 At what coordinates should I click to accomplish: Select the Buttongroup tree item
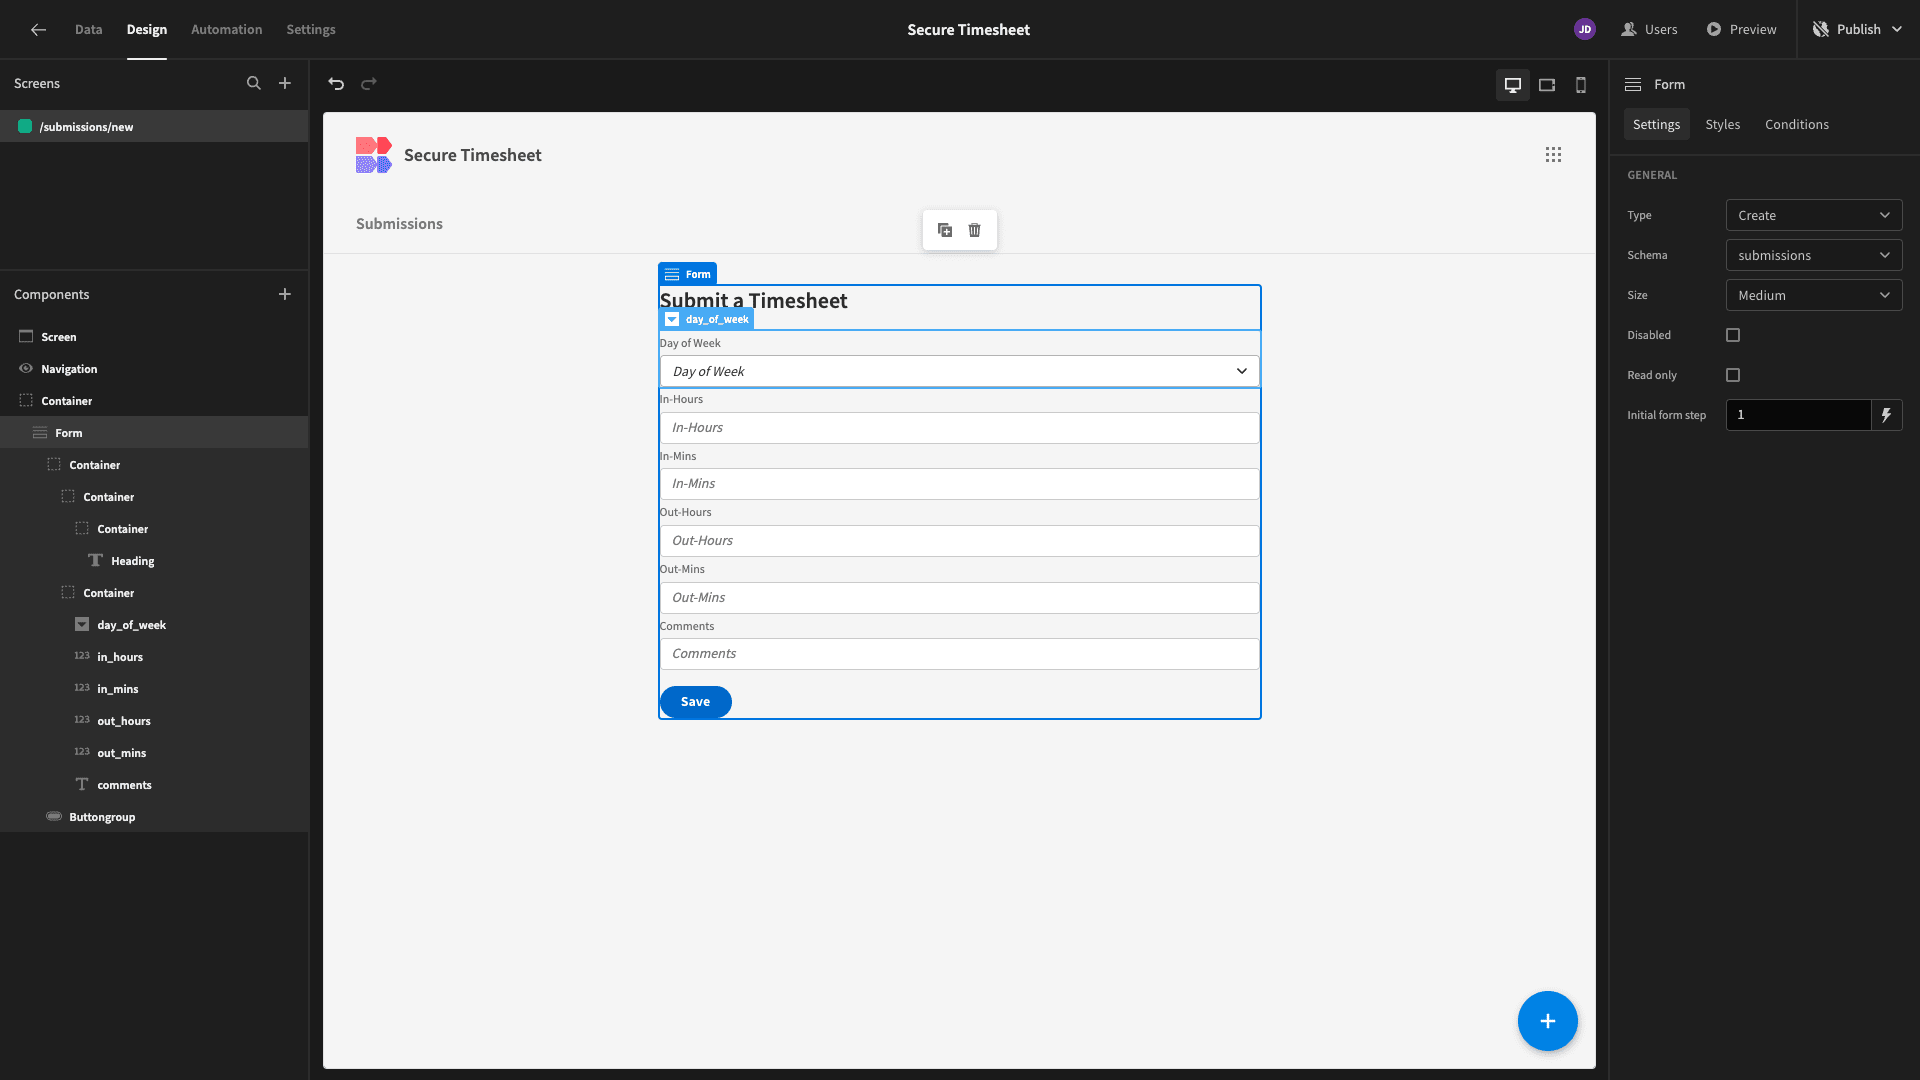tap(154, 817)
